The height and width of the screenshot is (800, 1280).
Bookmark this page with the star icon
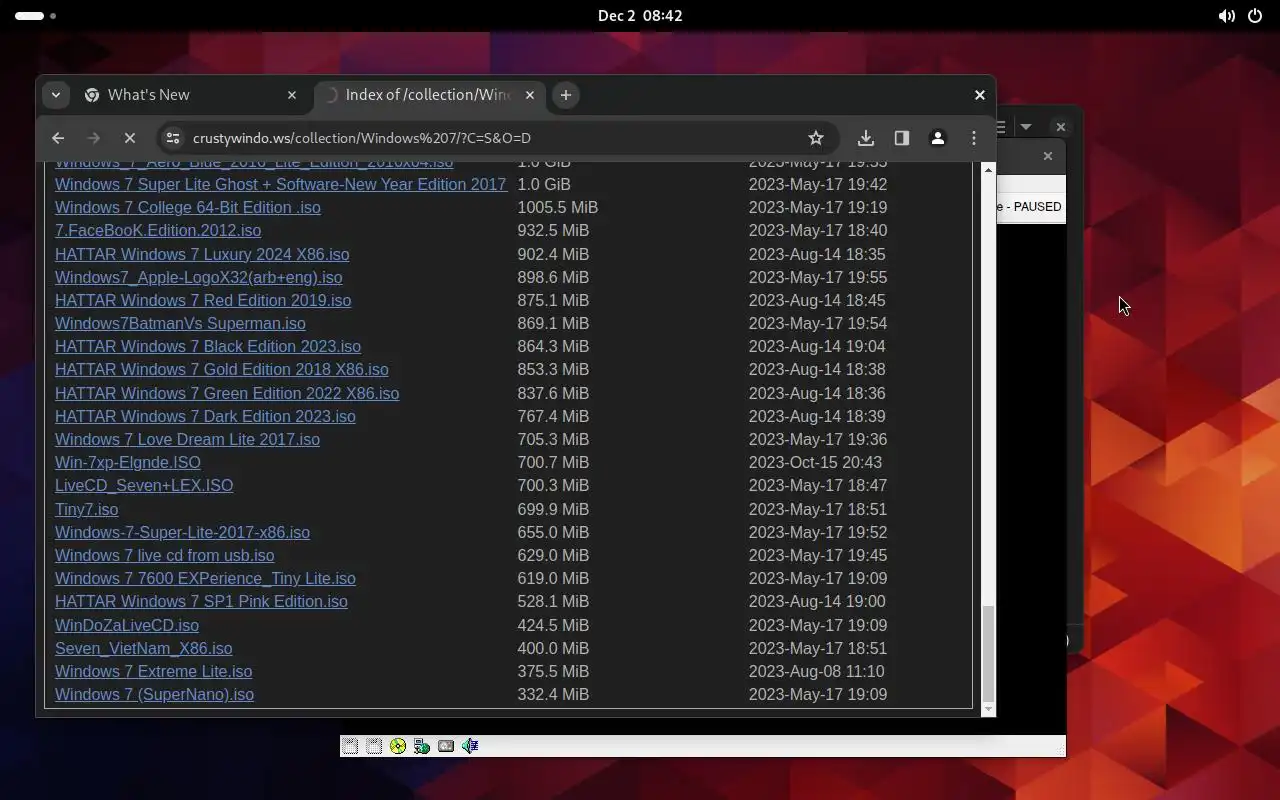click(x=816, y=138)
